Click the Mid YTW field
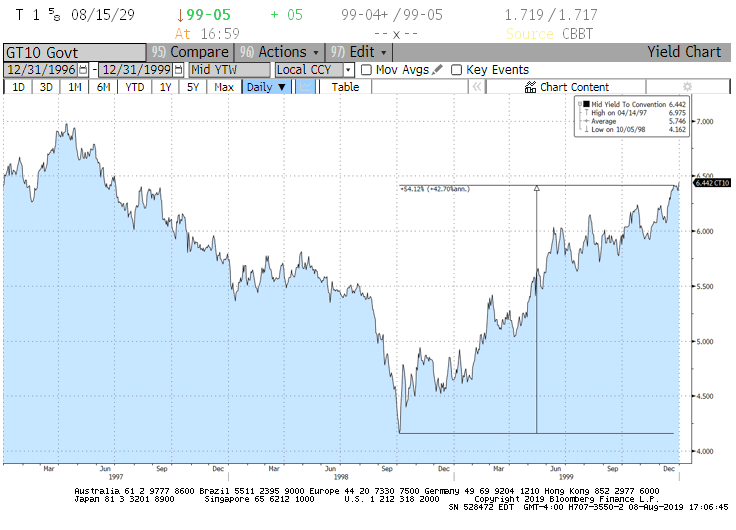The height and width of the screenshot is (530, 736). (x=230, y=70)
